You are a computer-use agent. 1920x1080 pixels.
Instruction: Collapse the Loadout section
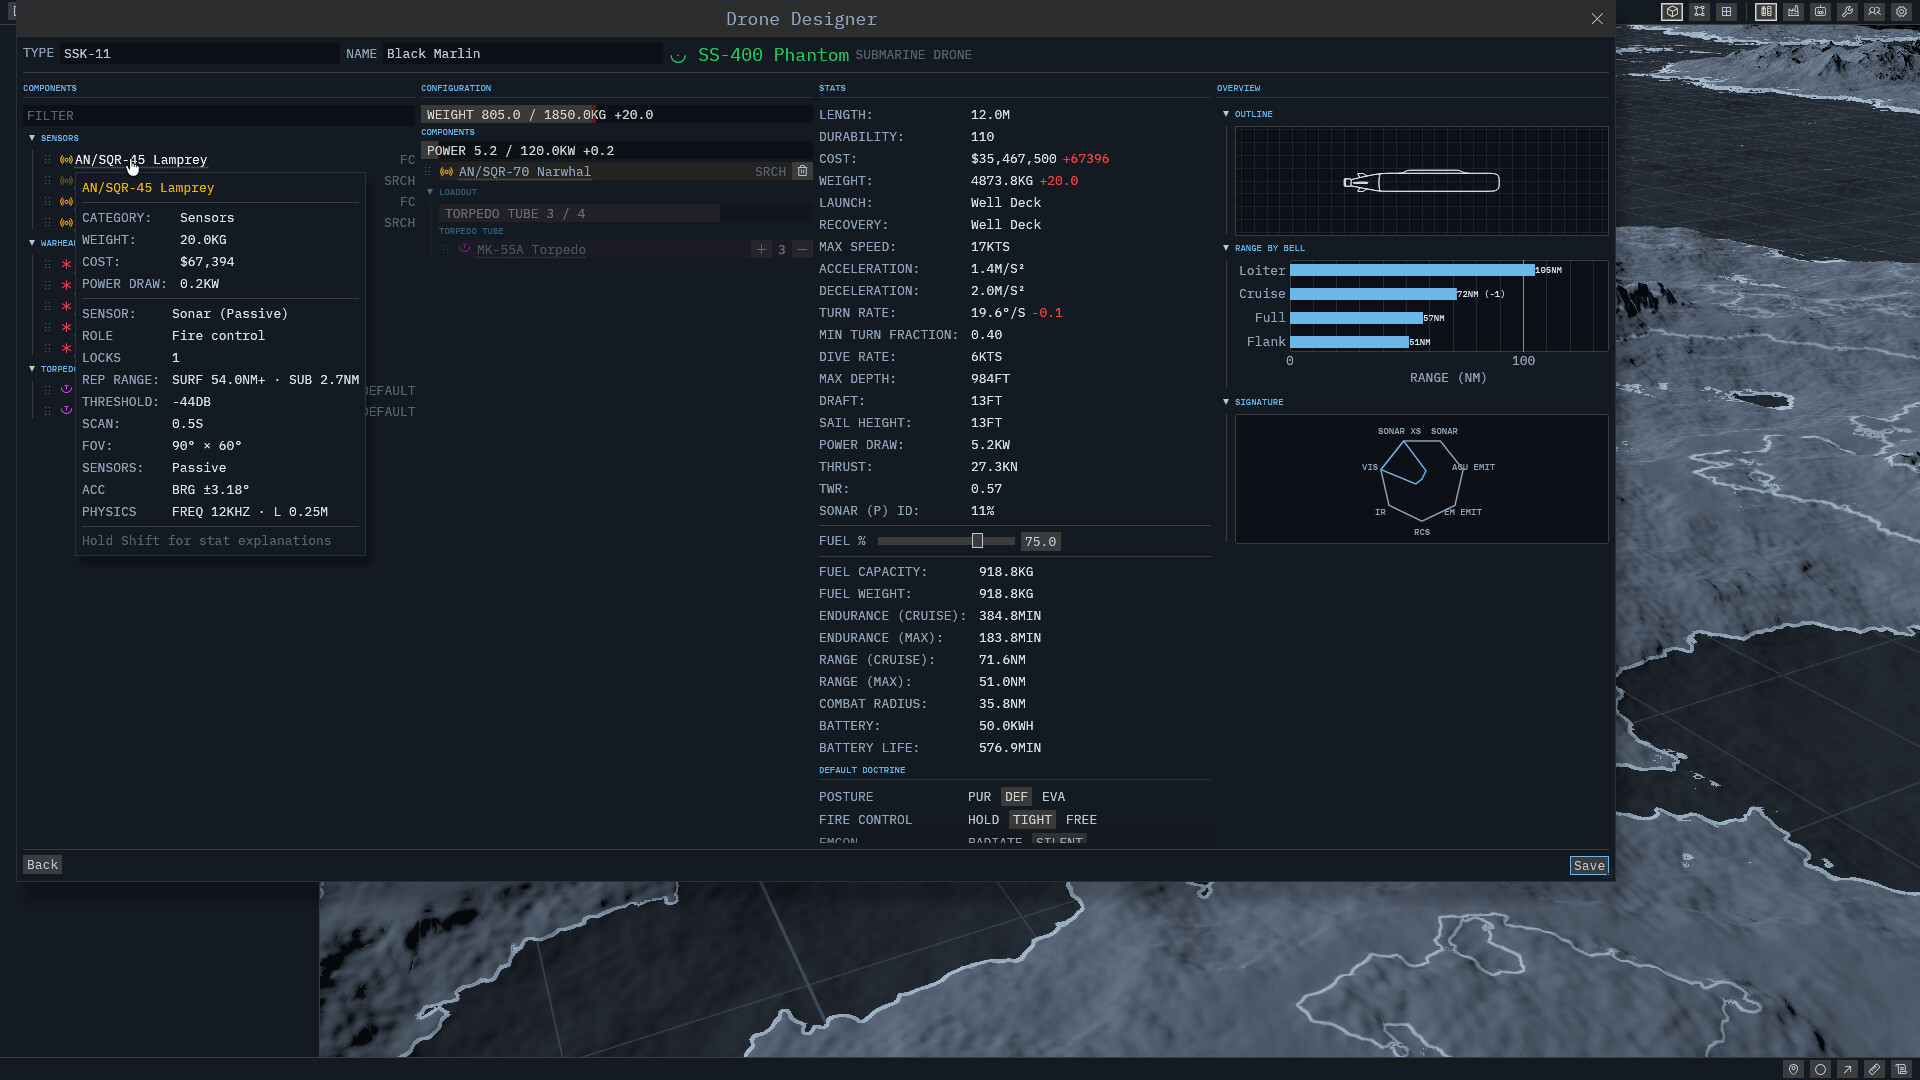tap(430, 192)
